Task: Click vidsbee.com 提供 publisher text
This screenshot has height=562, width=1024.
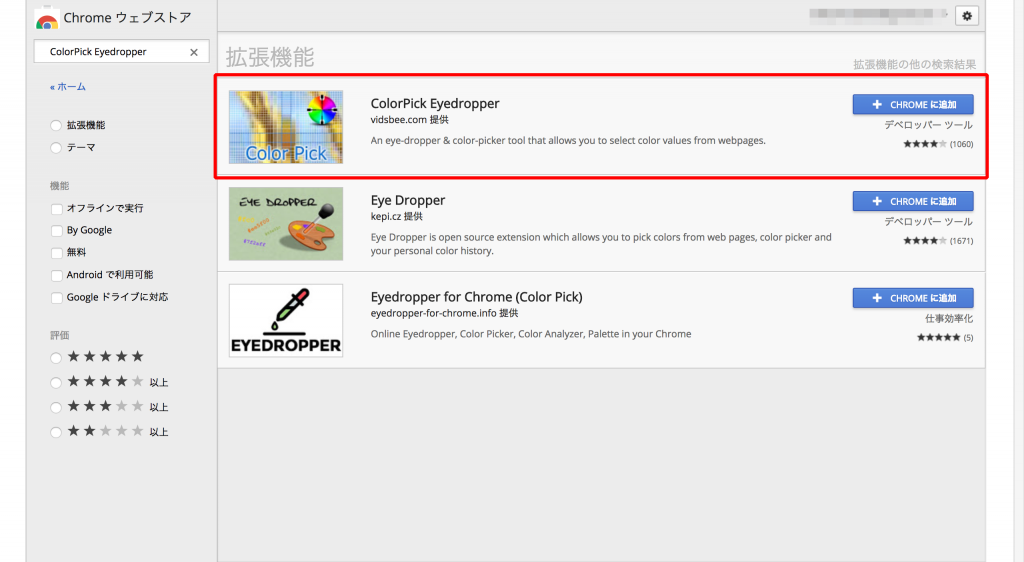Action: tap(409, 119)
